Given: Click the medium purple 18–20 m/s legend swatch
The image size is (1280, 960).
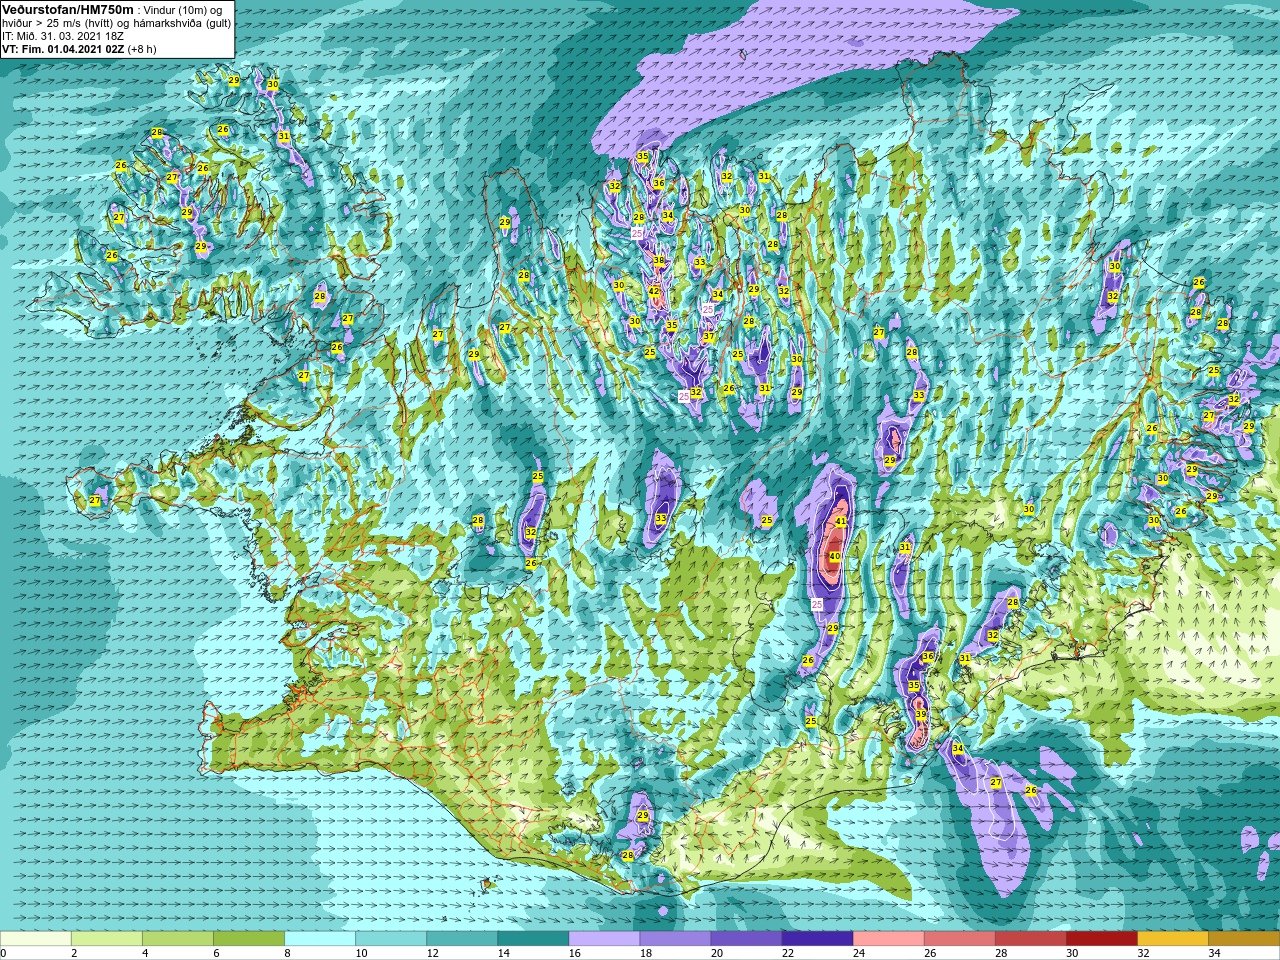Looking at the screenshot, I should [x=675, y=939].
